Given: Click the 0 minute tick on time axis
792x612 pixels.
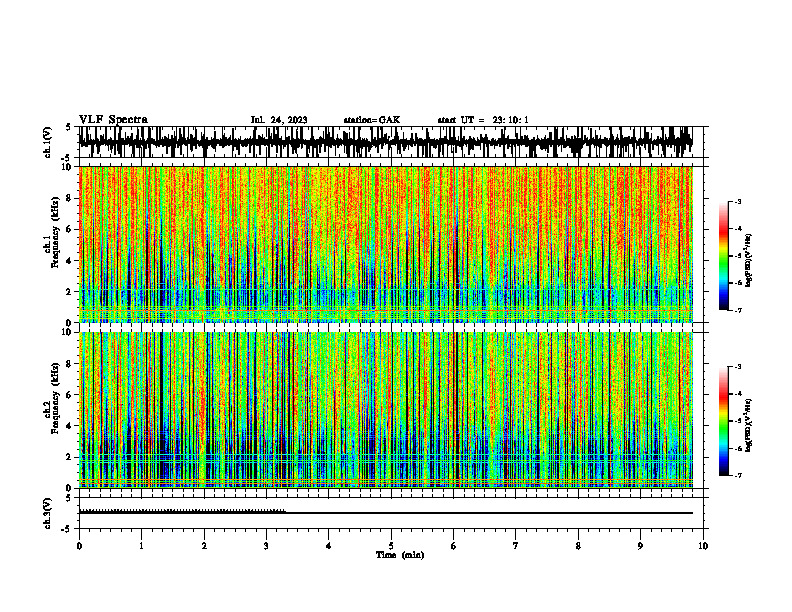Looking at the screenshot, I should point(79,546).
